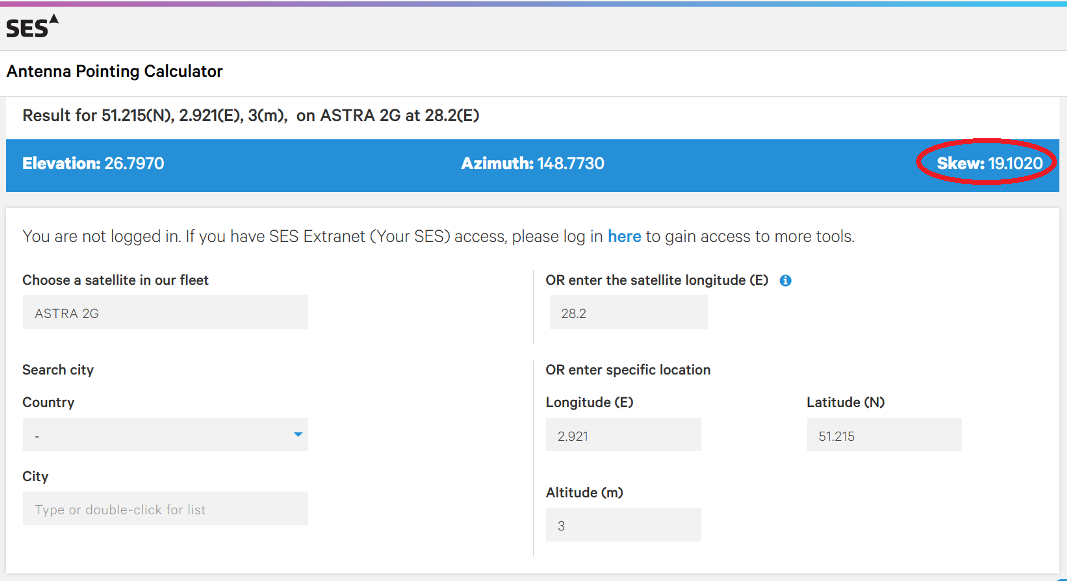The image size is (1067, 581).
Task: Select the Altitude (m) input field
Action: tap(623, 525)
